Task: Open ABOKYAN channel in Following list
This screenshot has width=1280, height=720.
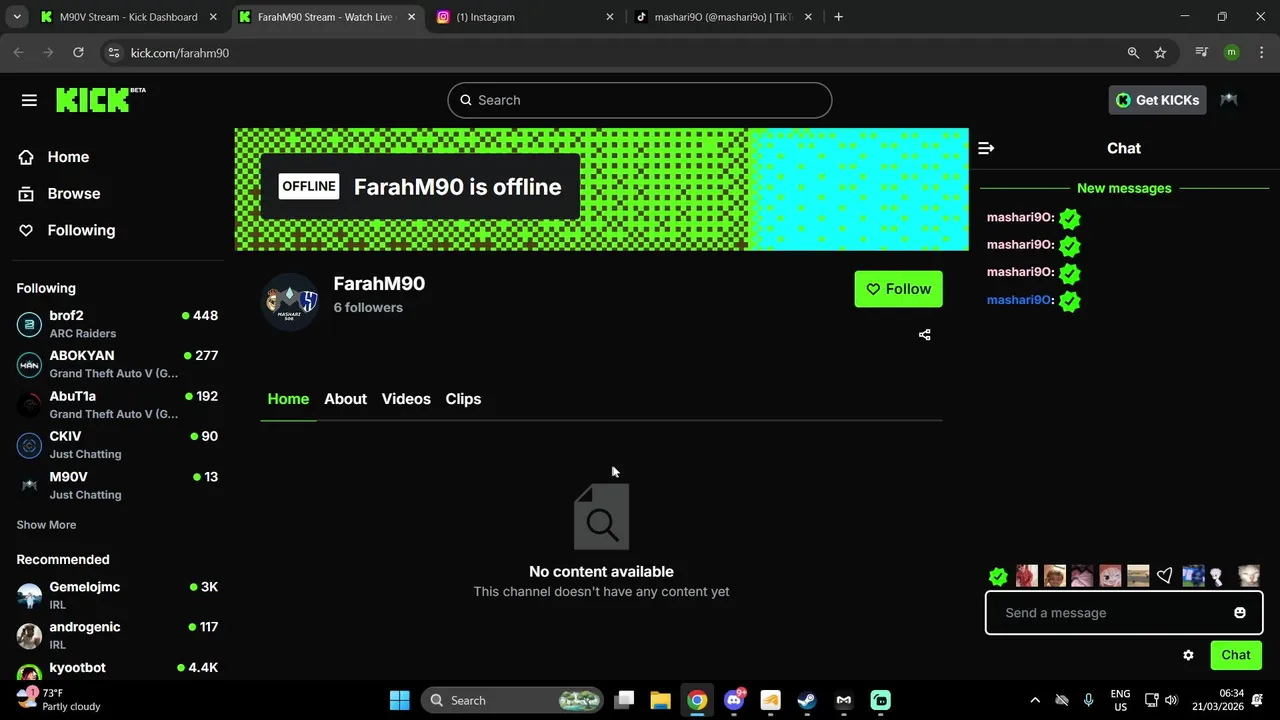Action: point(117,364)
